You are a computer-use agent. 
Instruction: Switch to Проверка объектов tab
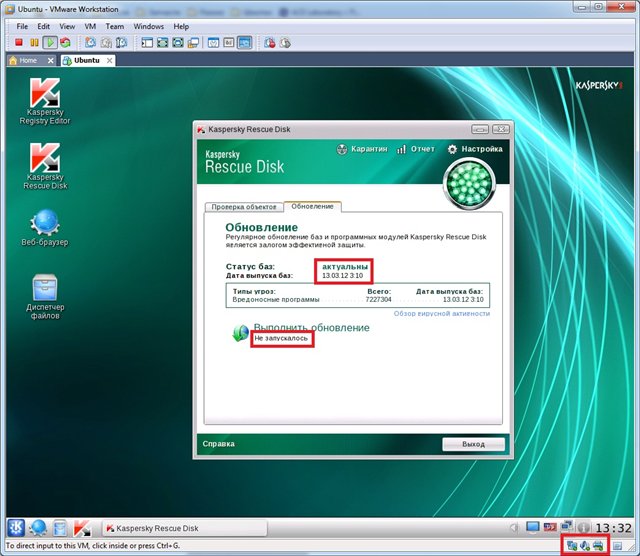click(243, 207)
